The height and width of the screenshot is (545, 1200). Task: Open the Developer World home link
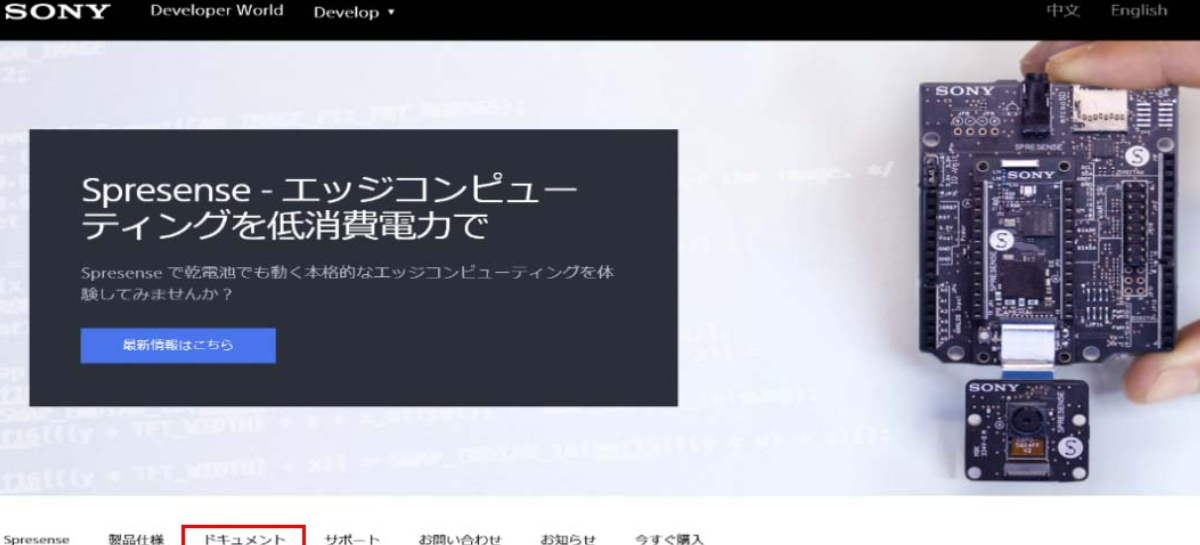(x=216, y=11)
